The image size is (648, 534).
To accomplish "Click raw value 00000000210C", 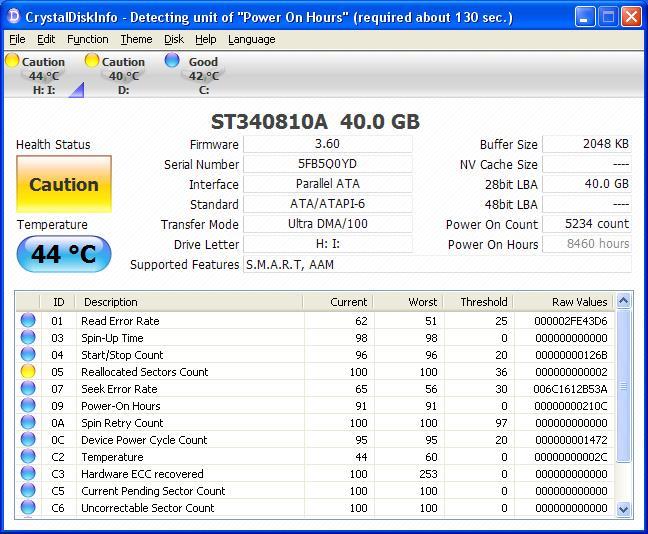I will tap(571, 406).
